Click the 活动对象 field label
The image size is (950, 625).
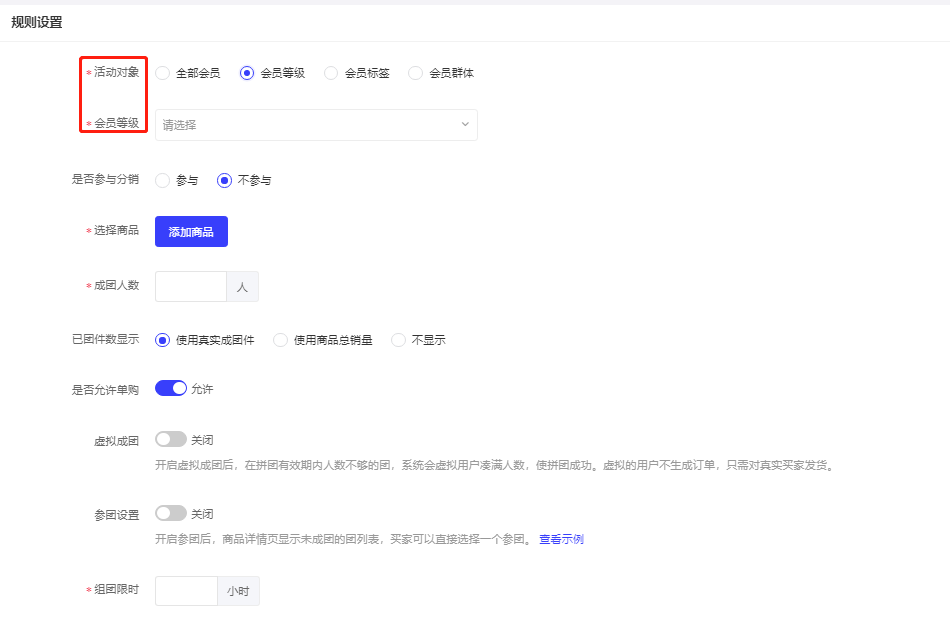[x=116, y=72]
